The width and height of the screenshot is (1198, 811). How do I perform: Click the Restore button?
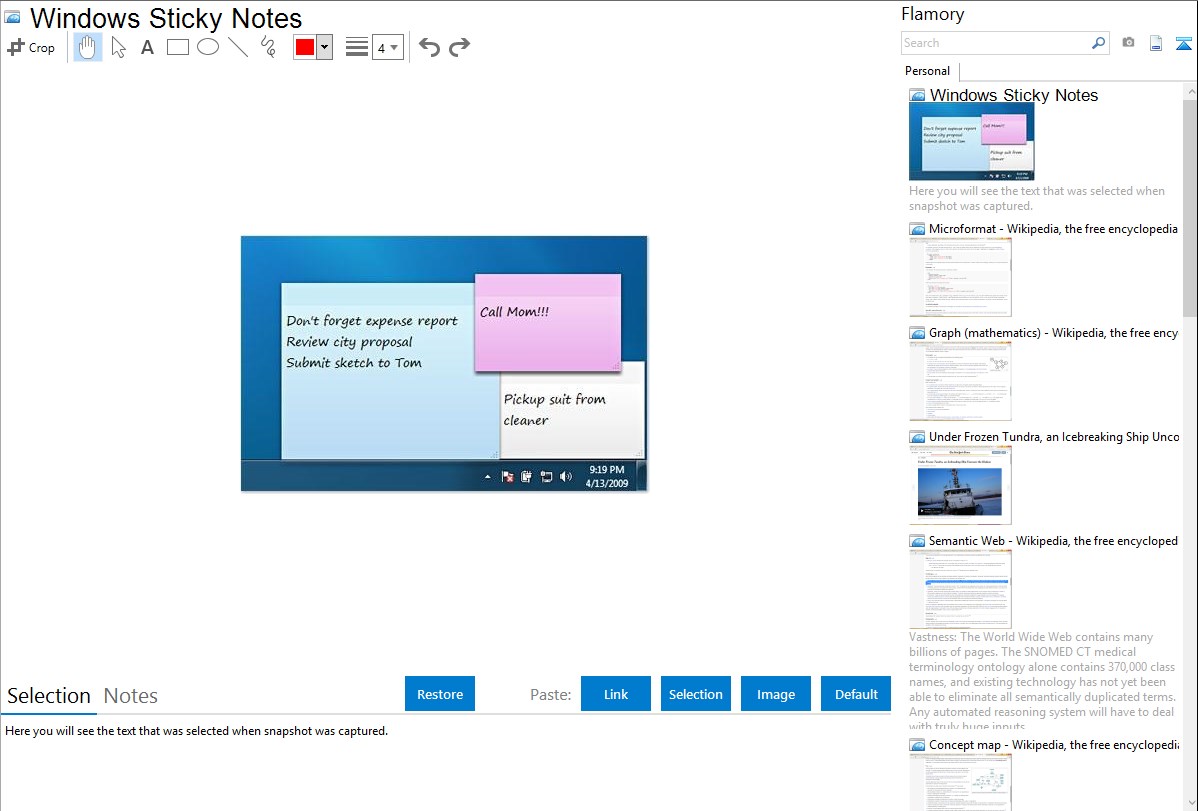click(440, 694)
